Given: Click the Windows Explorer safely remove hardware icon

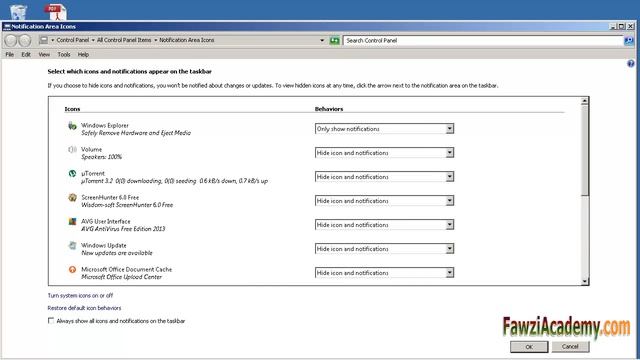Looking at the screenshot, I should click(72, 126).
